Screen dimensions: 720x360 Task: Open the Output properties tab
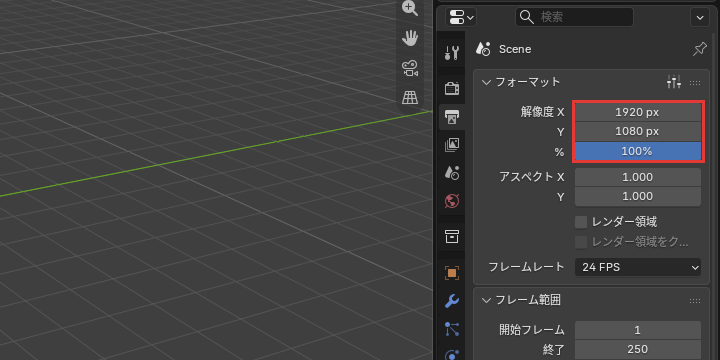(452, 117)
